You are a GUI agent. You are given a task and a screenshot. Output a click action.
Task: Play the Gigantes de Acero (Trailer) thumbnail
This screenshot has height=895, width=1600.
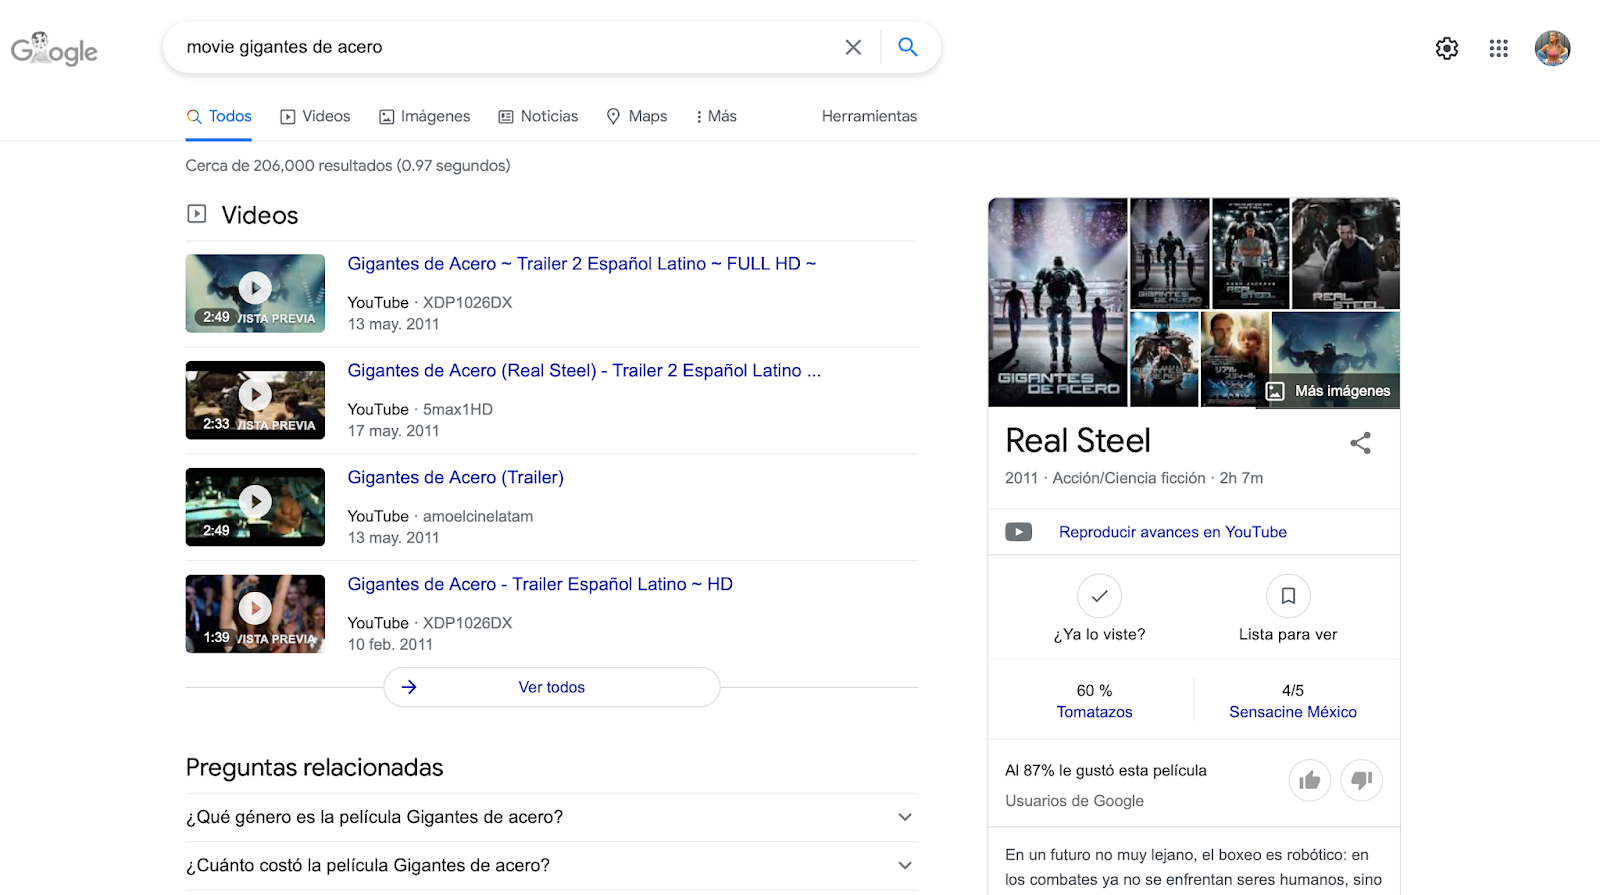point(255,507)
